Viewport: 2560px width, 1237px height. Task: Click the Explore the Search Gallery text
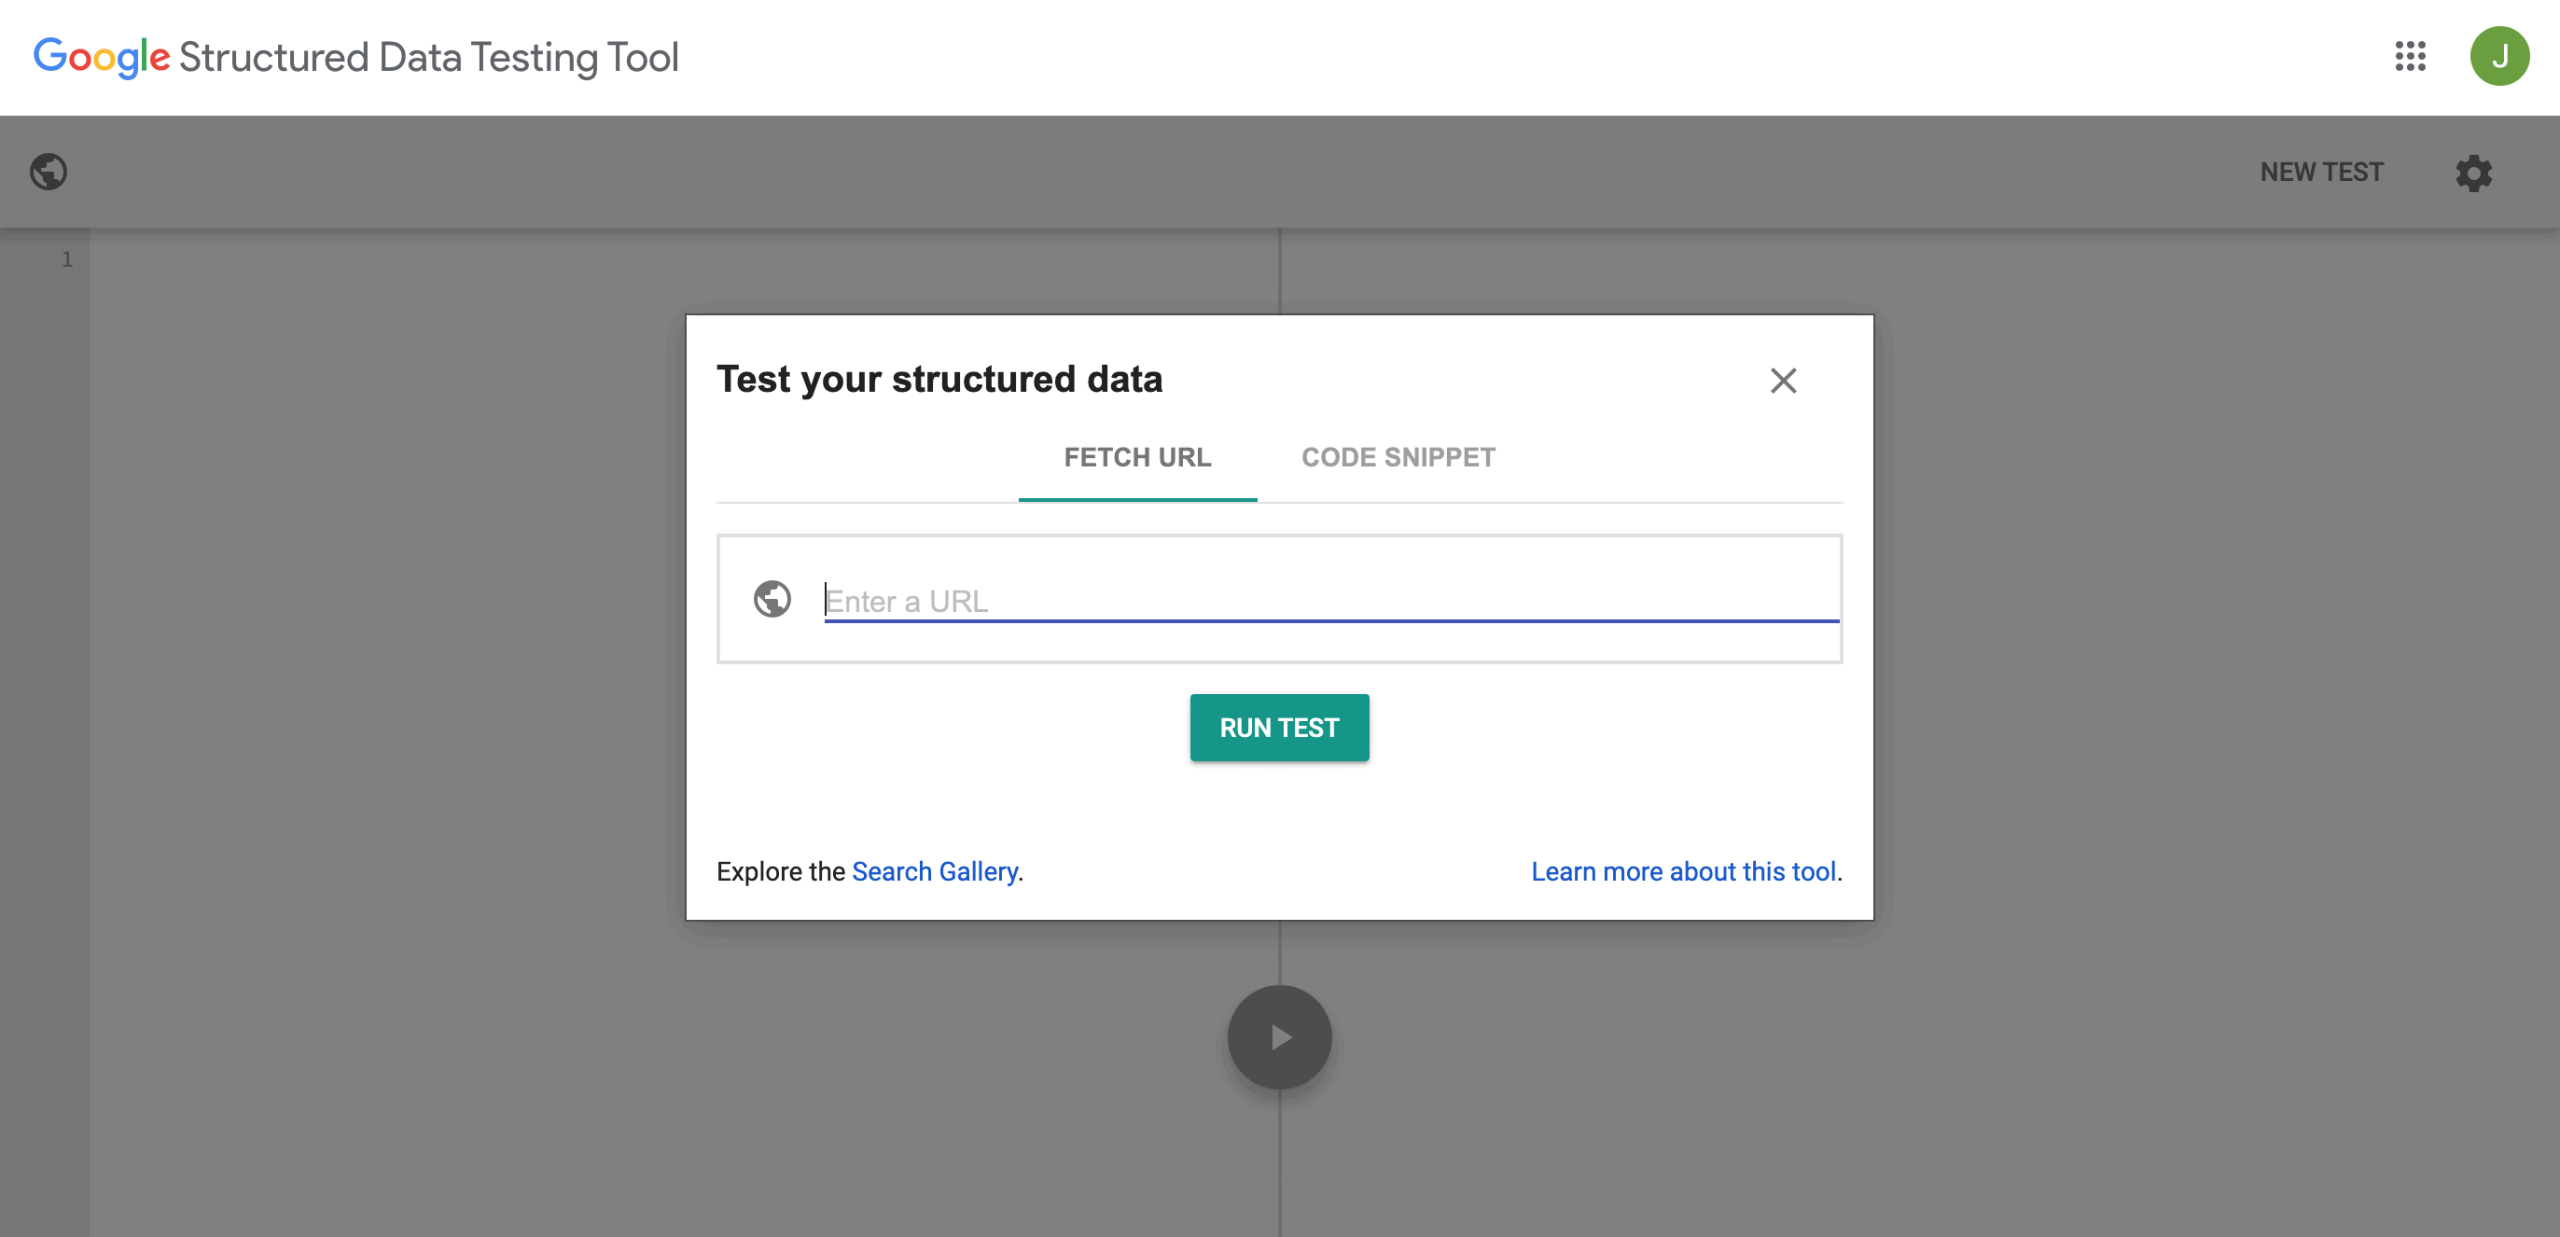781,871
